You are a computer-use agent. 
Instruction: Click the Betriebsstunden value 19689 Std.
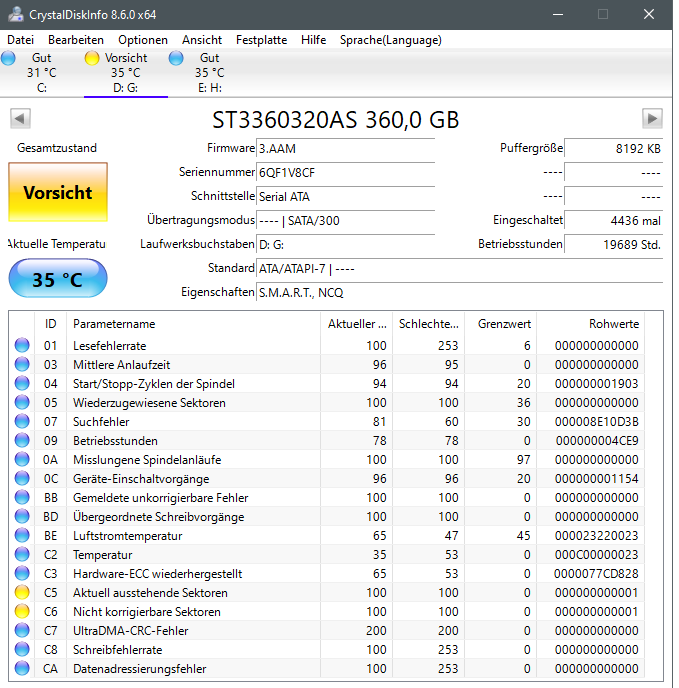coord(613,244)
